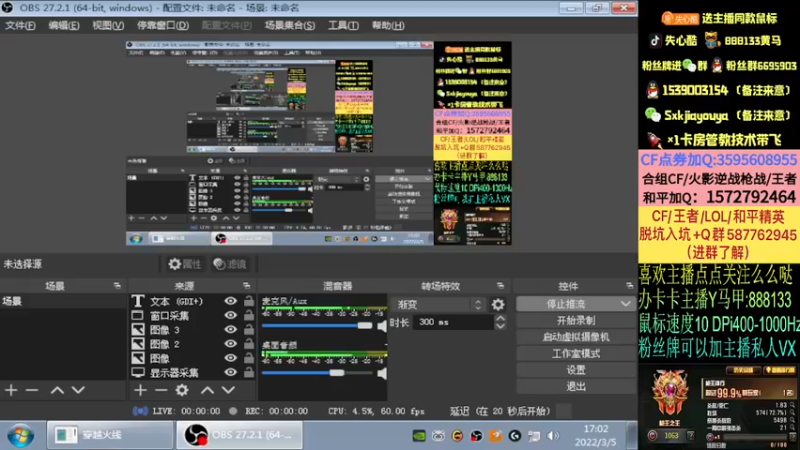The image size is (800, 450).
Task: Hide the 窗口采集 source eye
Action: [231, 315]
